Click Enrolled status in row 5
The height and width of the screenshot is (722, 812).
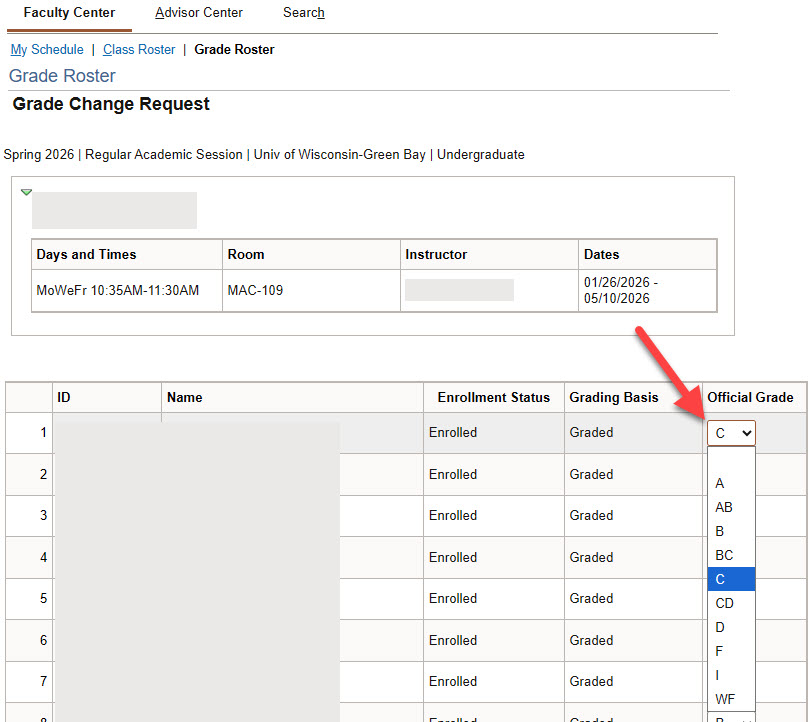coord(453,598)
